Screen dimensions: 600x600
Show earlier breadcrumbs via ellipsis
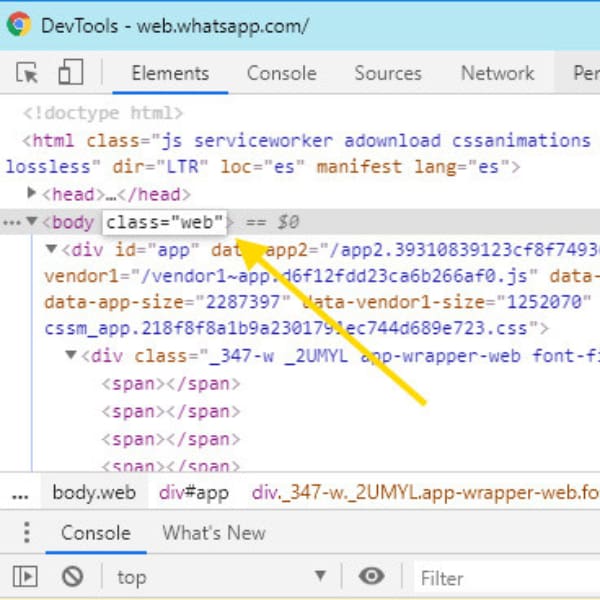pyautogui.click(x=20, y=496)
